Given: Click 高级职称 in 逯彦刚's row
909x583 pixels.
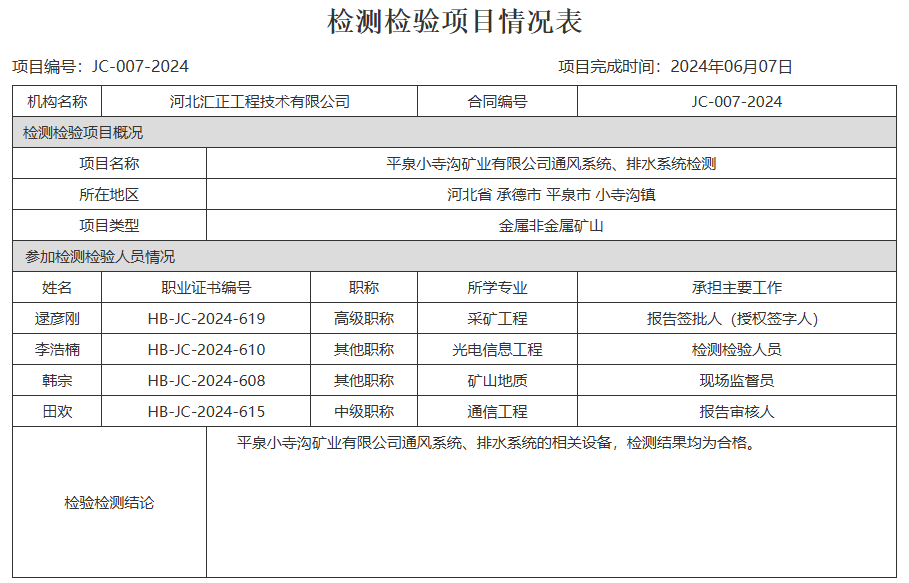Looking at the screenshot, I should point(364,318).
